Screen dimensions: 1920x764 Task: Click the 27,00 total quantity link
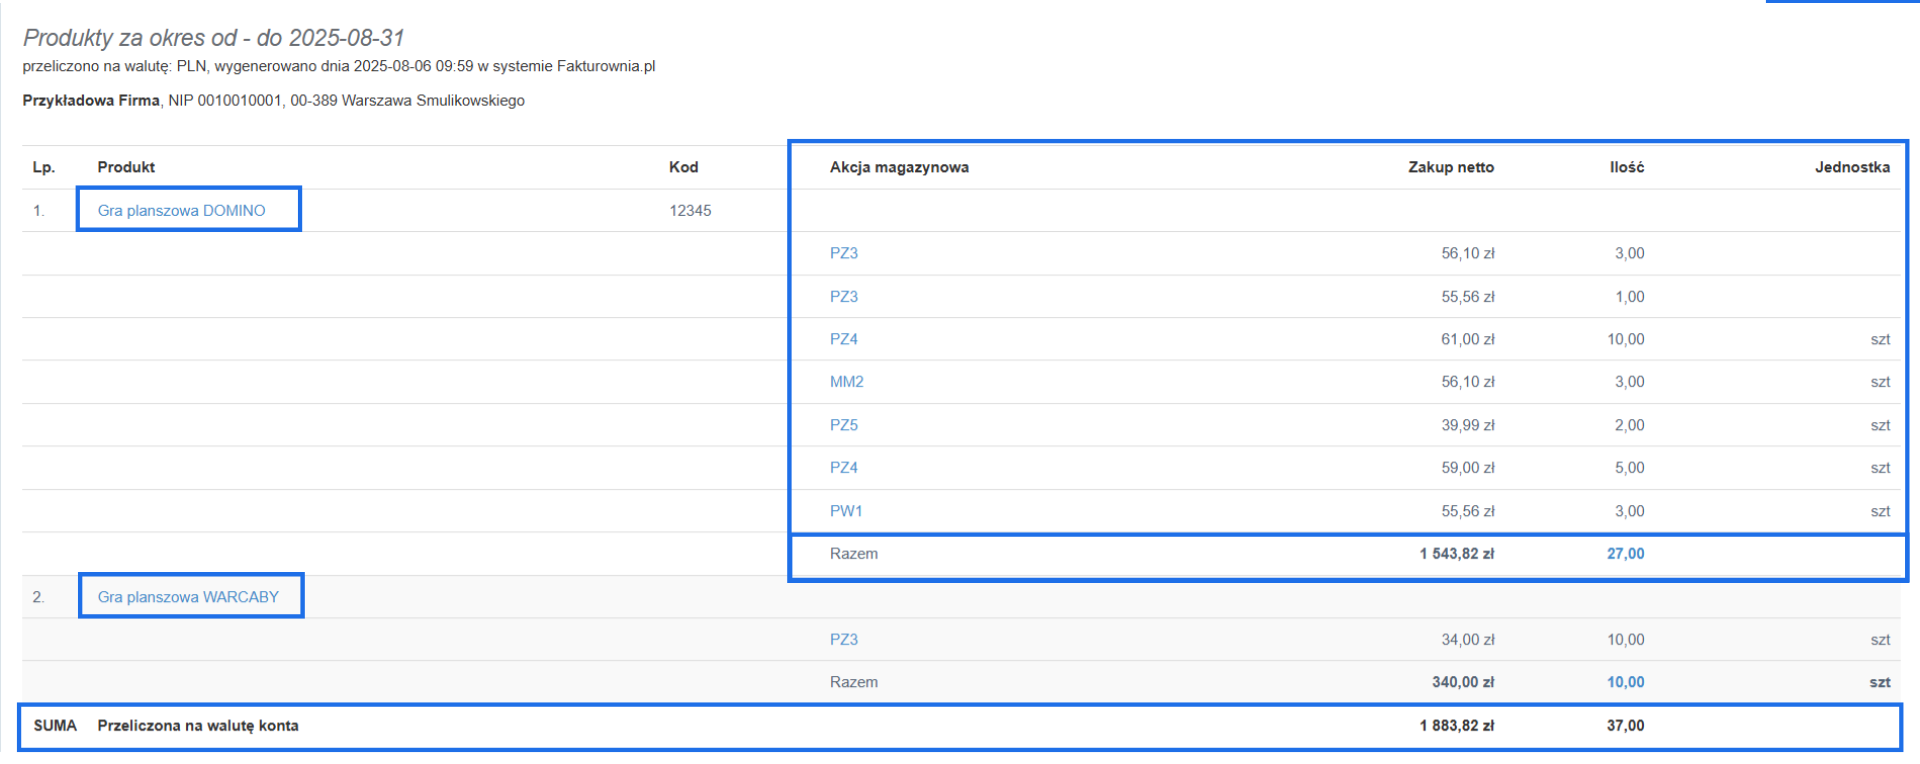click(x=1625, y=554)
